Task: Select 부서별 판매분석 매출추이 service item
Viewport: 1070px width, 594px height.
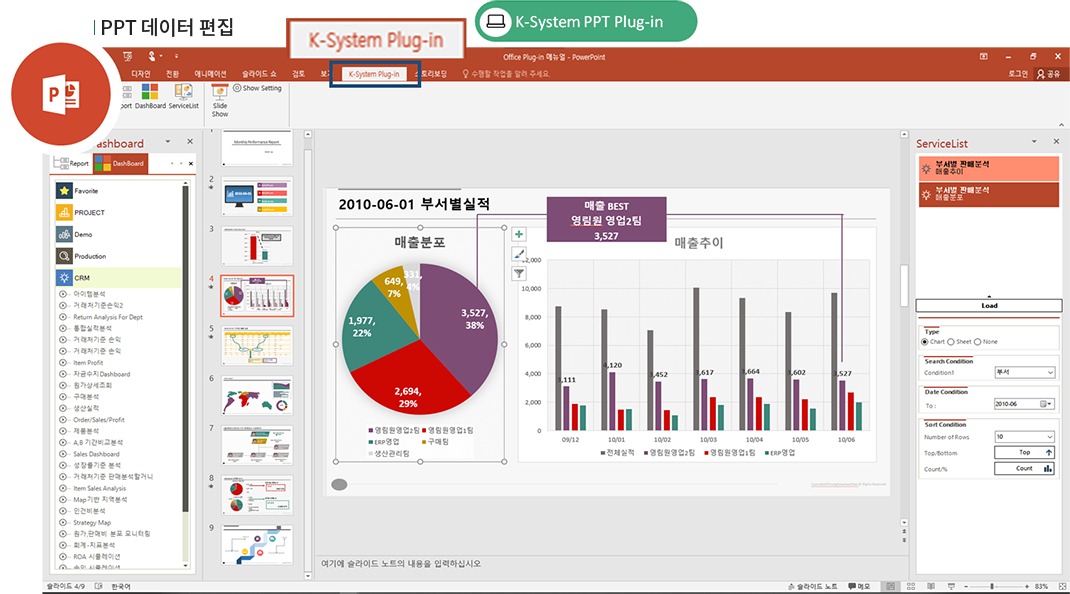Action: (989, 168)
